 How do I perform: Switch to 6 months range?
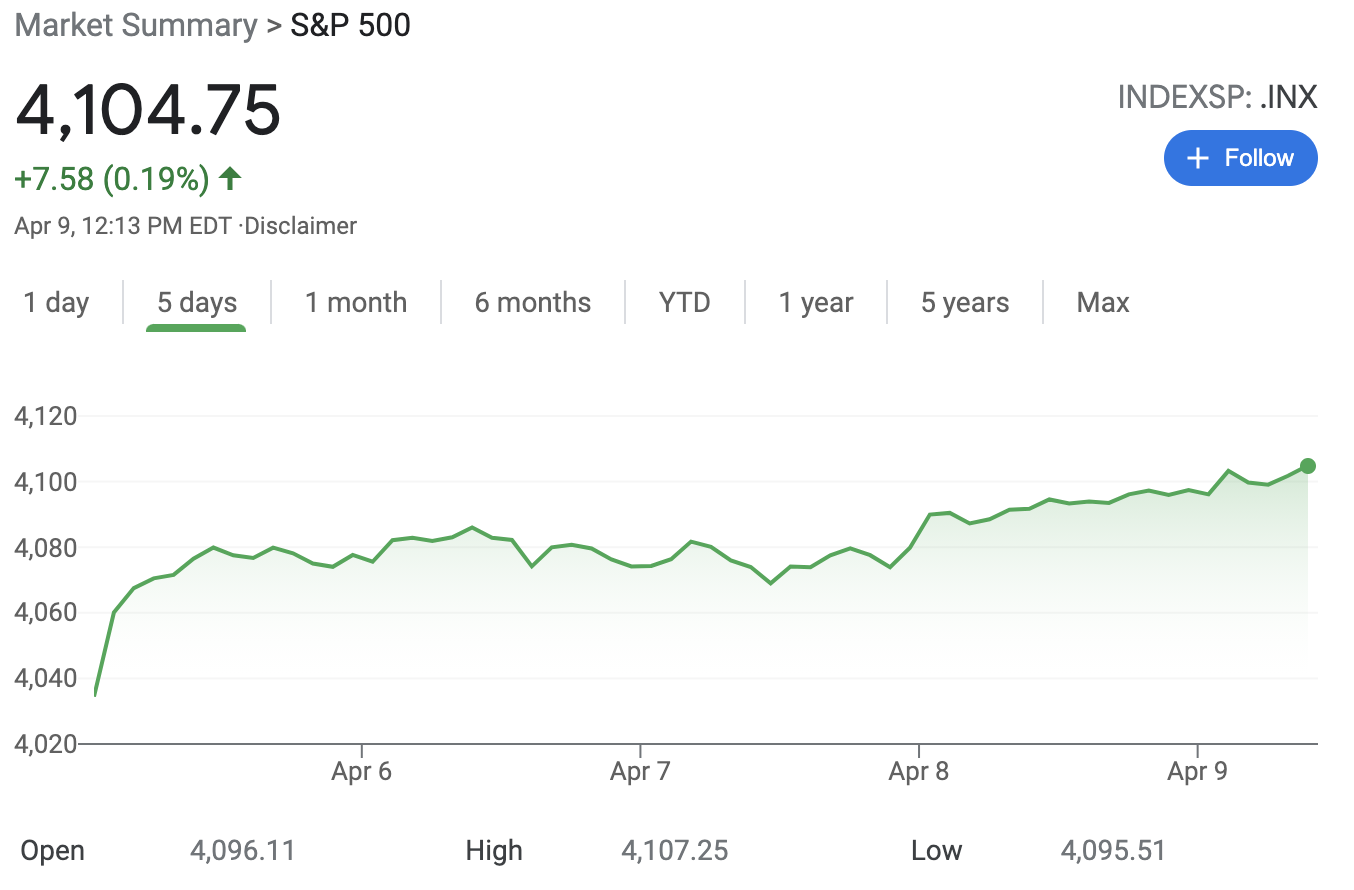[532, 303]
